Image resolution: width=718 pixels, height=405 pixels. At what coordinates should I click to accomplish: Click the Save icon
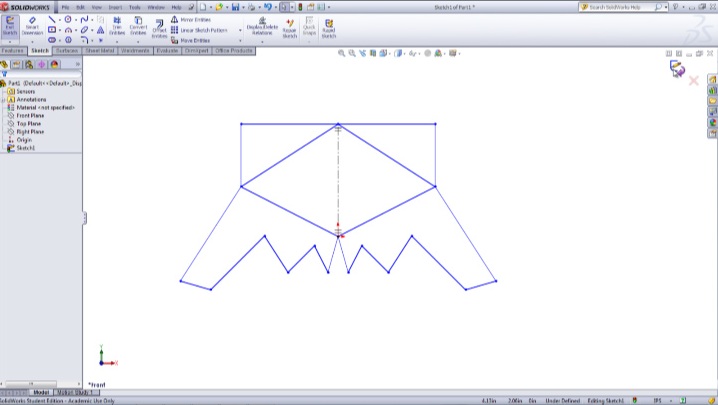coord(235,7)
